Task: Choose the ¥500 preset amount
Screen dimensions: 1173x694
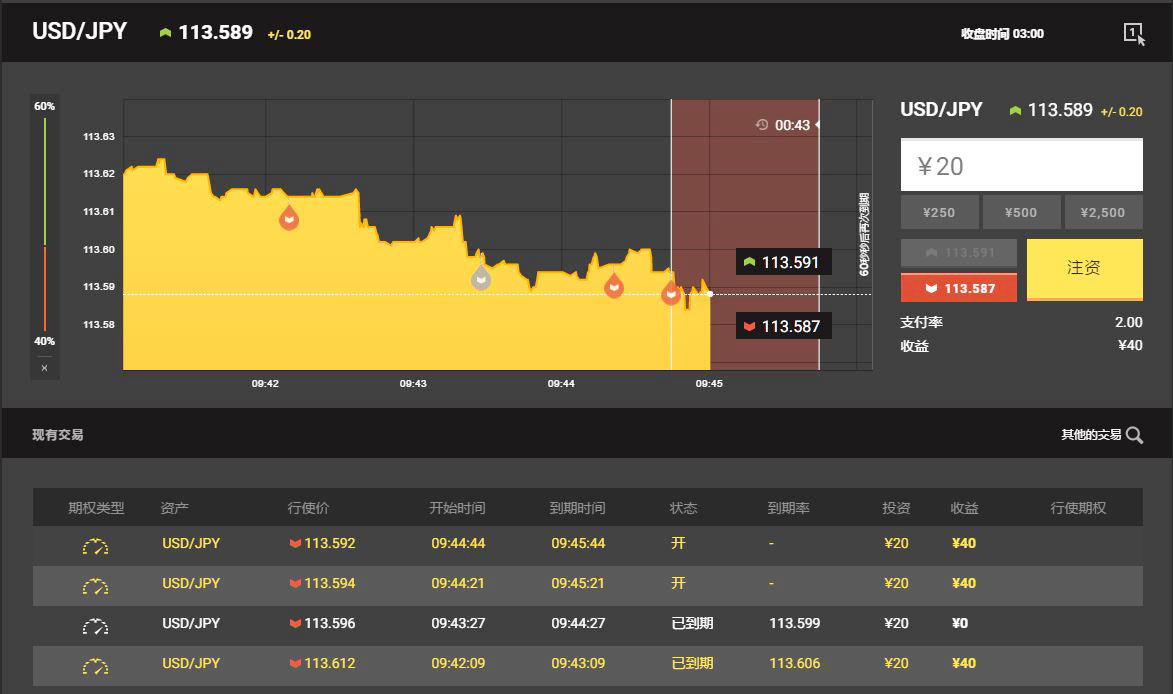Action: [x=1021, y=212]
